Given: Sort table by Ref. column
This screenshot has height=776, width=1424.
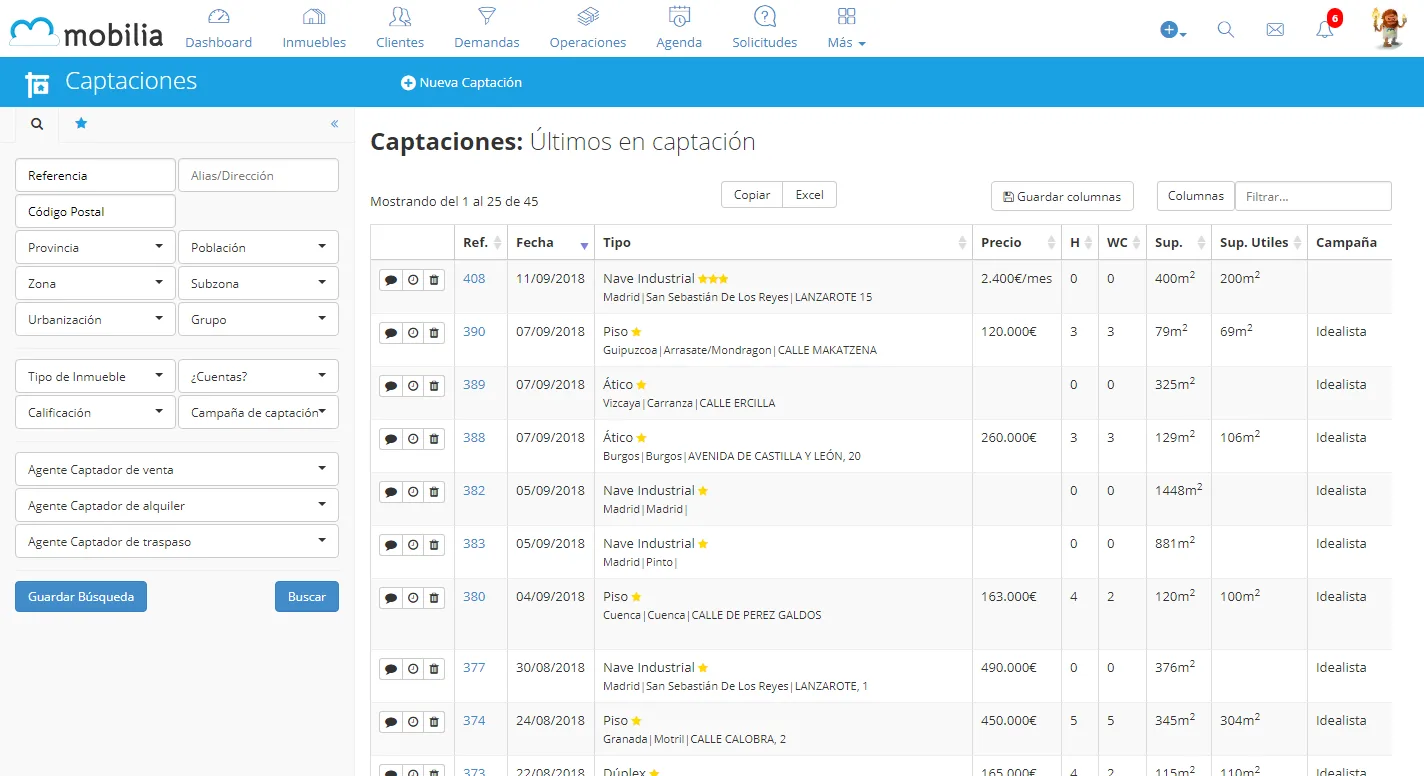Looking at the screenshot, I should [481, 242].
